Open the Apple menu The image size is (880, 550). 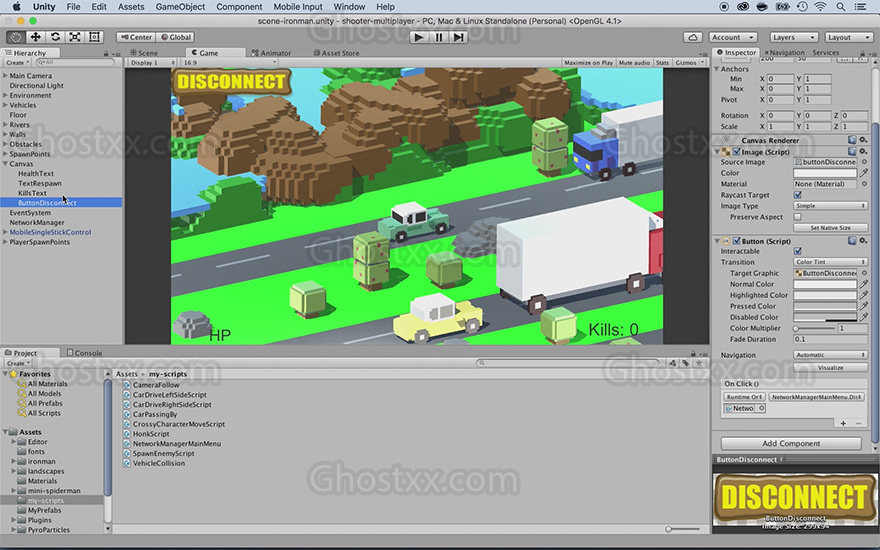click(16, 7)
